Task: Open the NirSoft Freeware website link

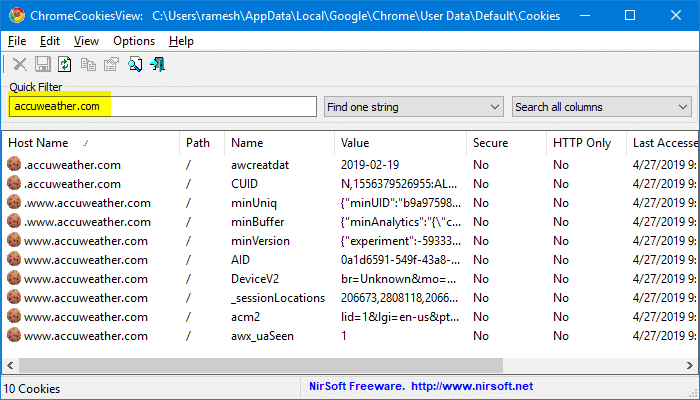Action: pos(421,386)
